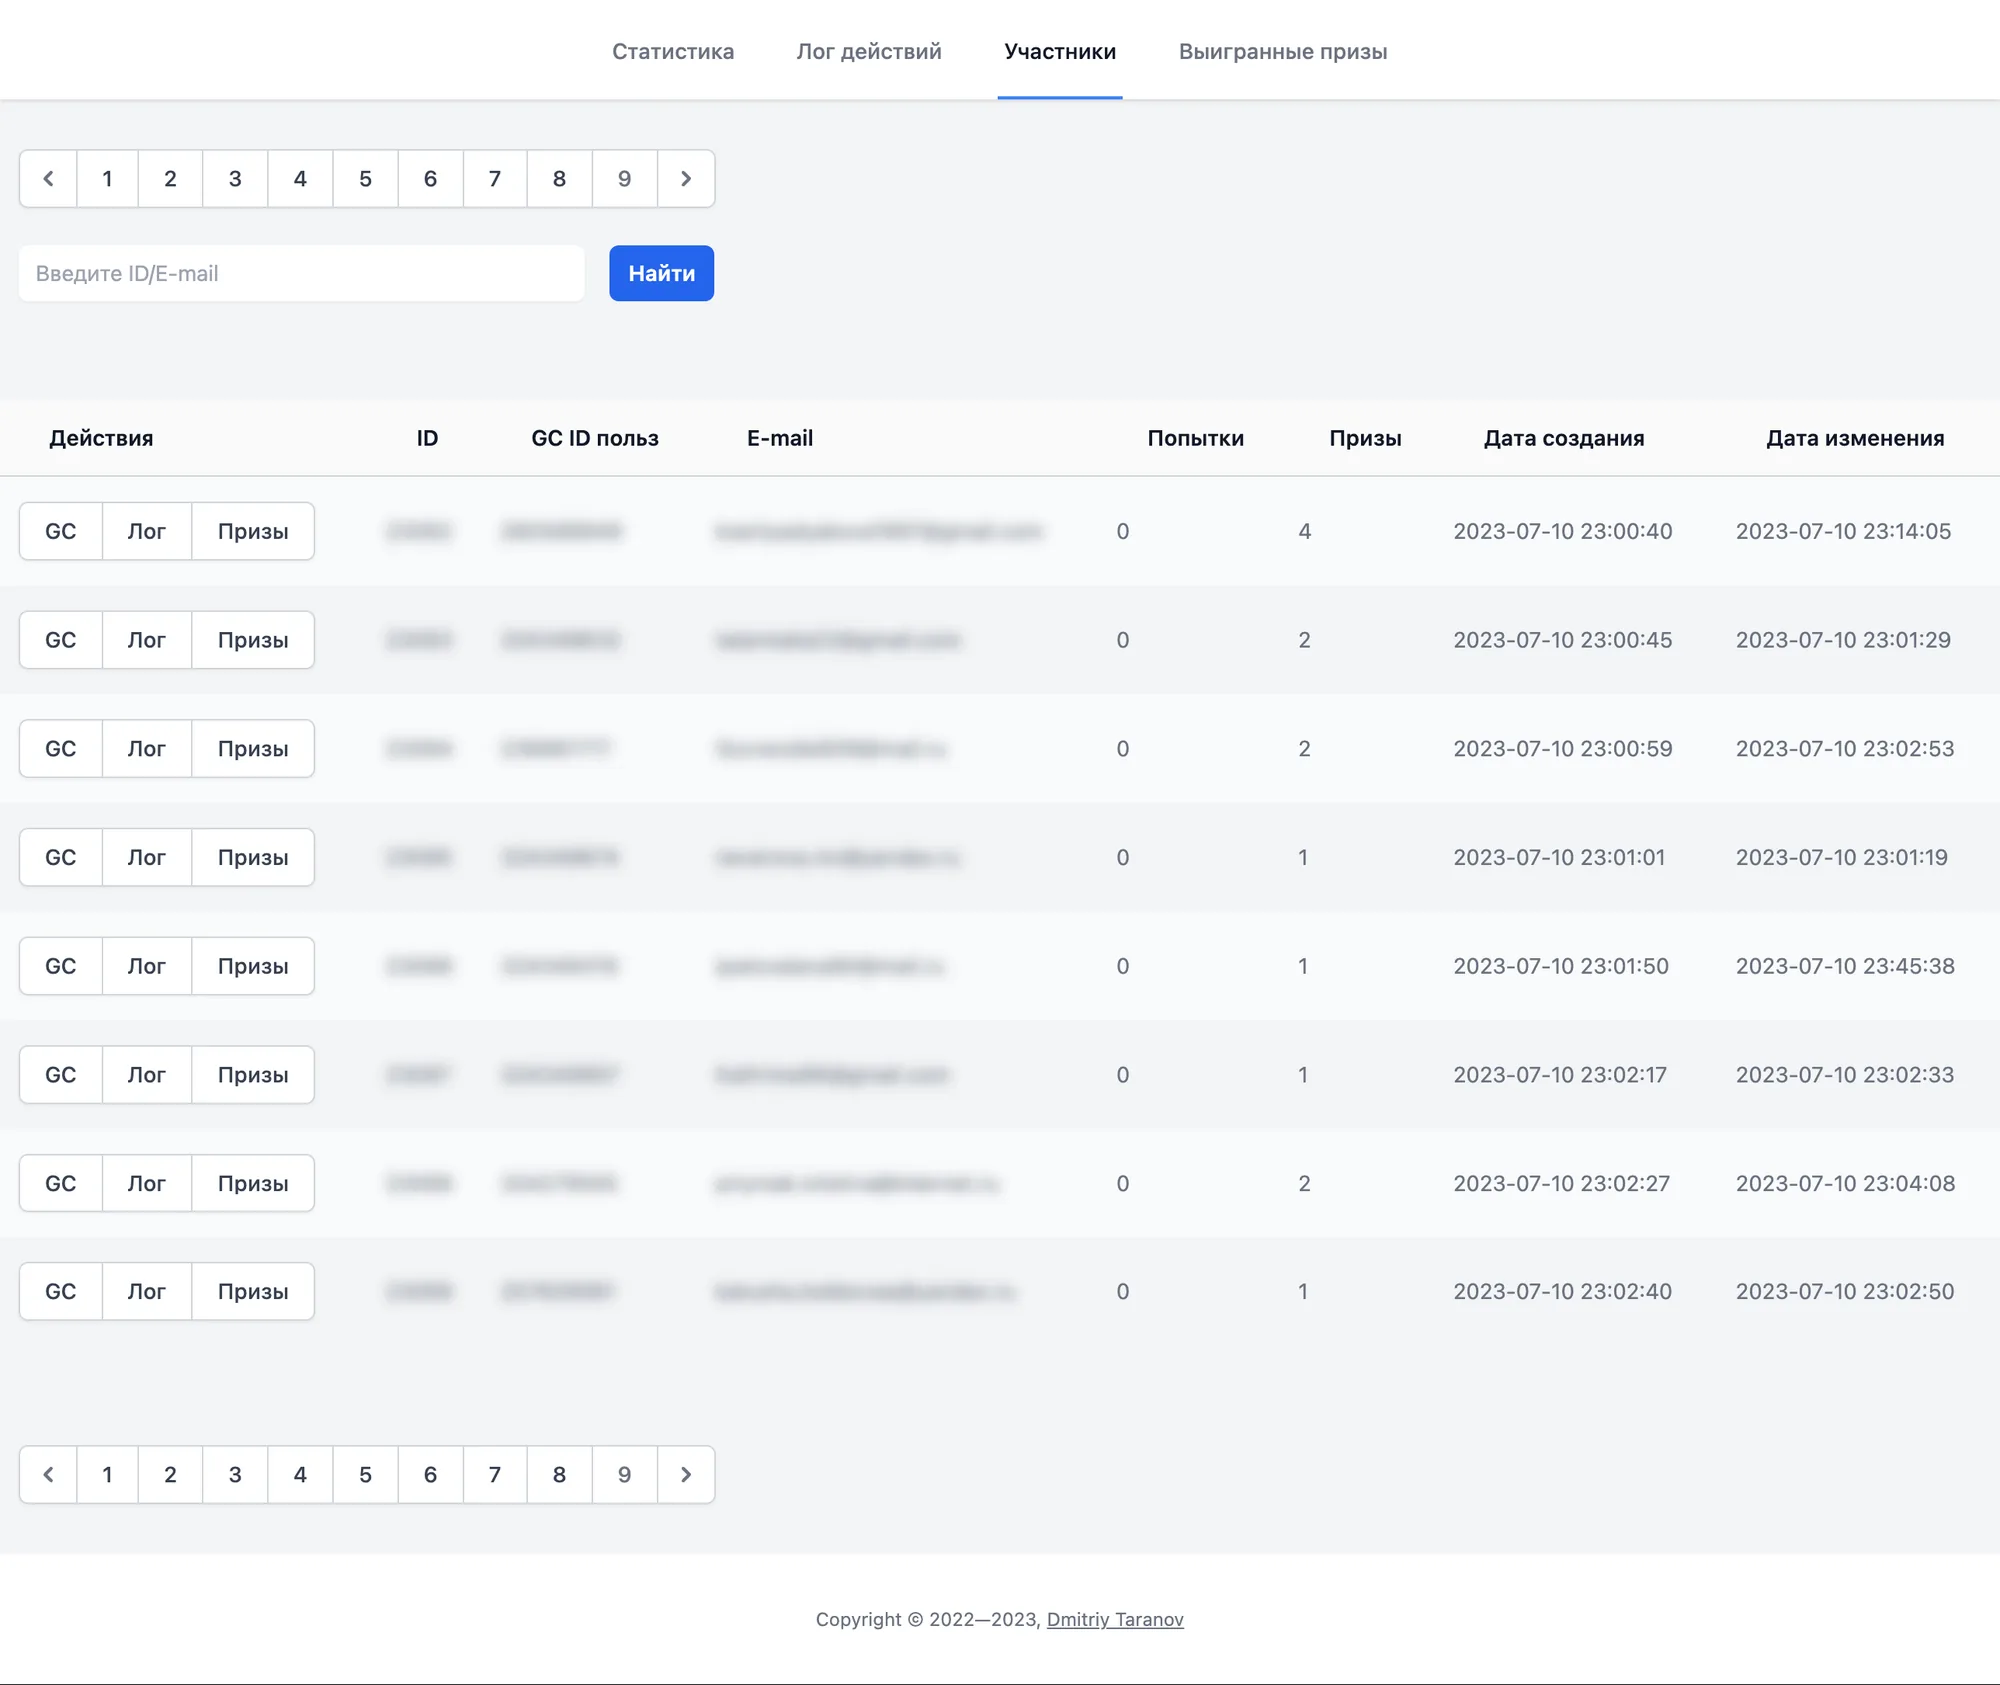Screen dimensions: 2000x1685
Task: Open Призы for row created 23:02:40
Action: point(253,1291)
